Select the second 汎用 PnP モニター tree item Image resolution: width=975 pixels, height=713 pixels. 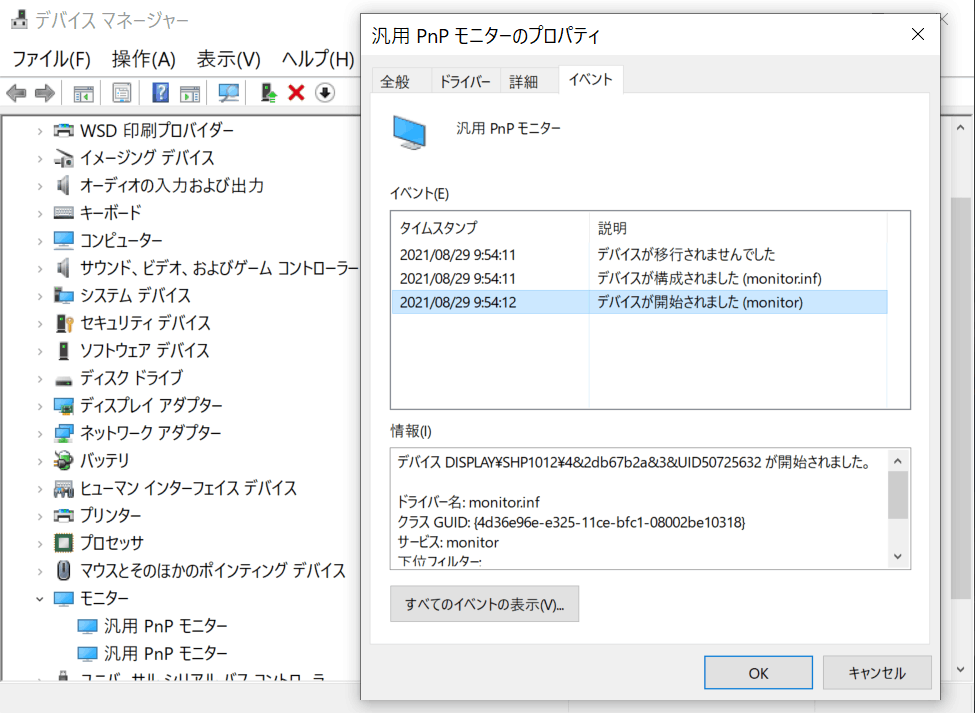pyautogui.click(x=165, y=653)
